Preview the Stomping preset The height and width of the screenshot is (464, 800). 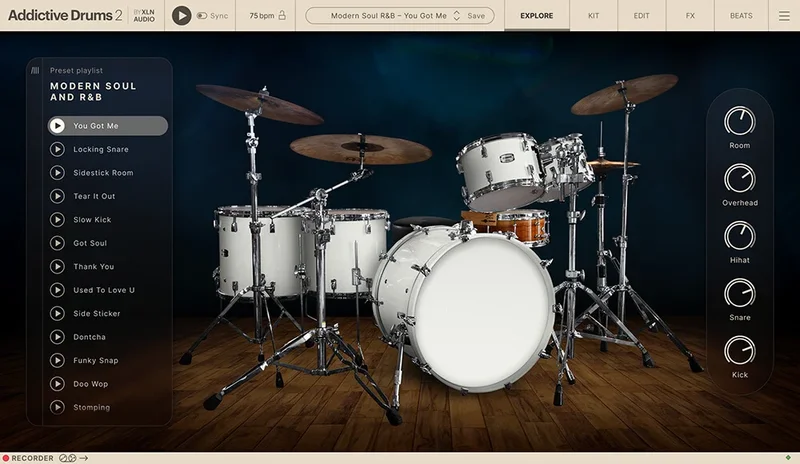pos(57,407)
